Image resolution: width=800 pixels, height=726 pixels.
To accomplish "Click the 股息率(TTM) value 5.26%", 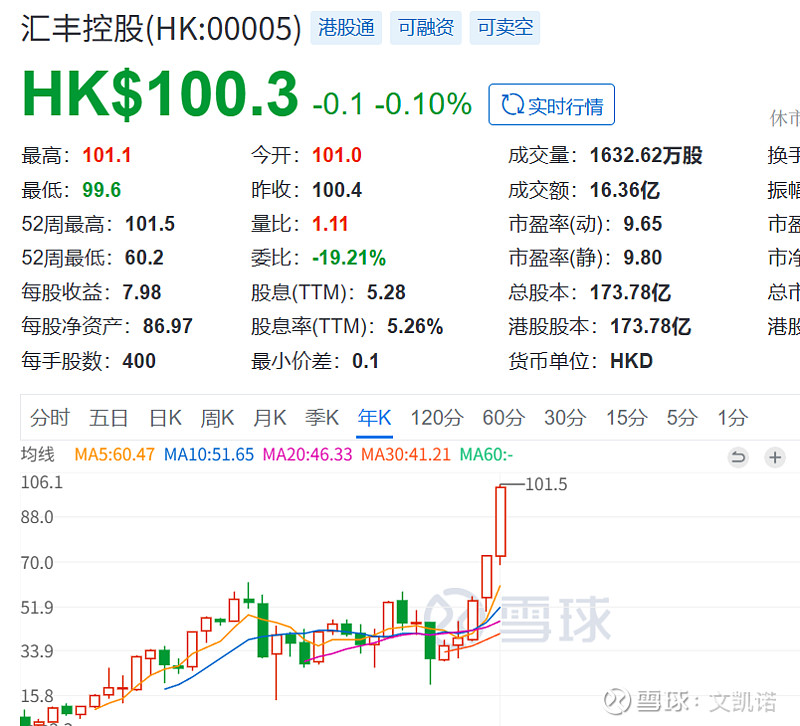I will click(415, 326).
